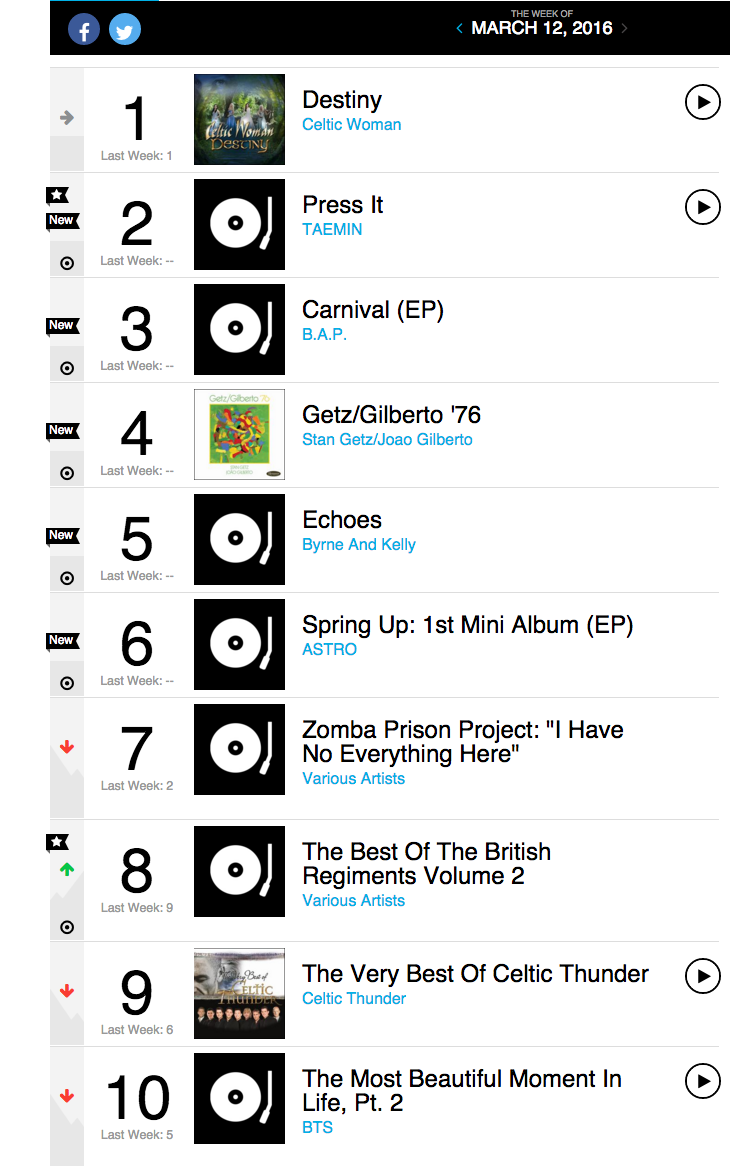
Task: Click the star badge beside rank 8
Action: point(57,842)
